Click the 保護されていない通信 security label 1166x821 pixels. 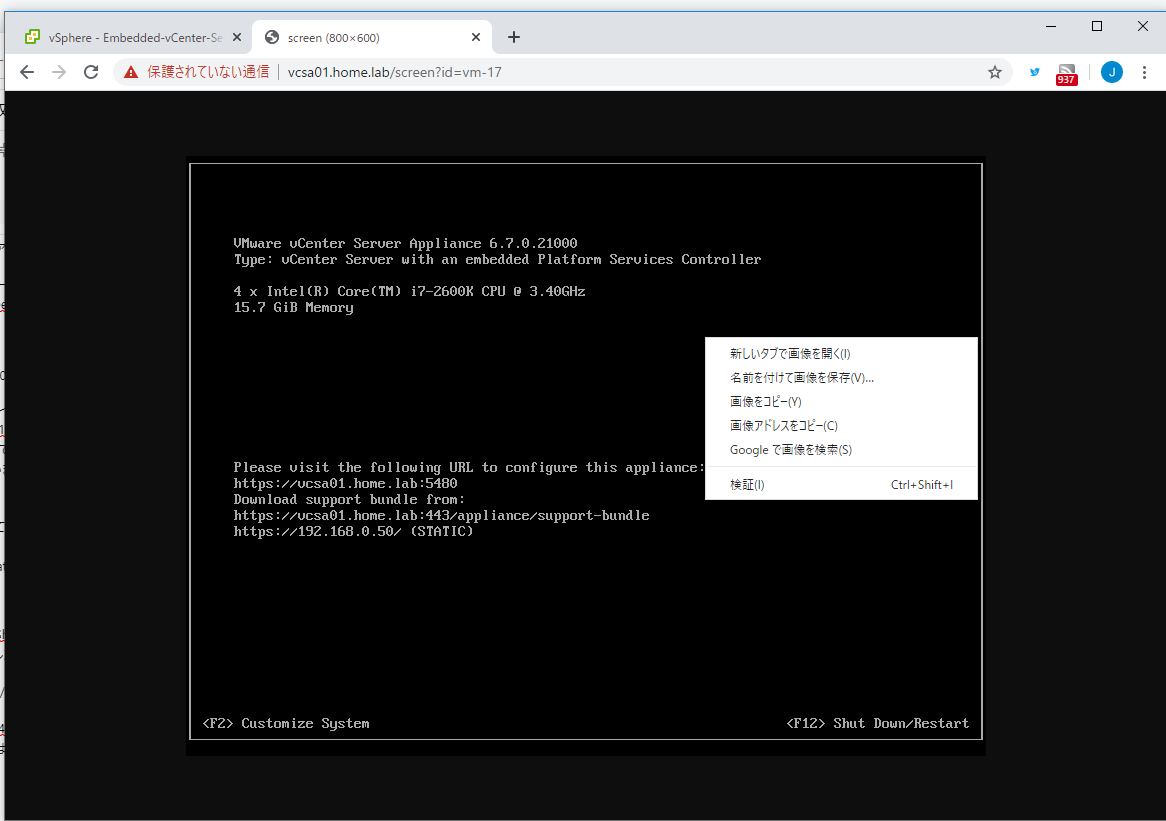coord(207,72)
